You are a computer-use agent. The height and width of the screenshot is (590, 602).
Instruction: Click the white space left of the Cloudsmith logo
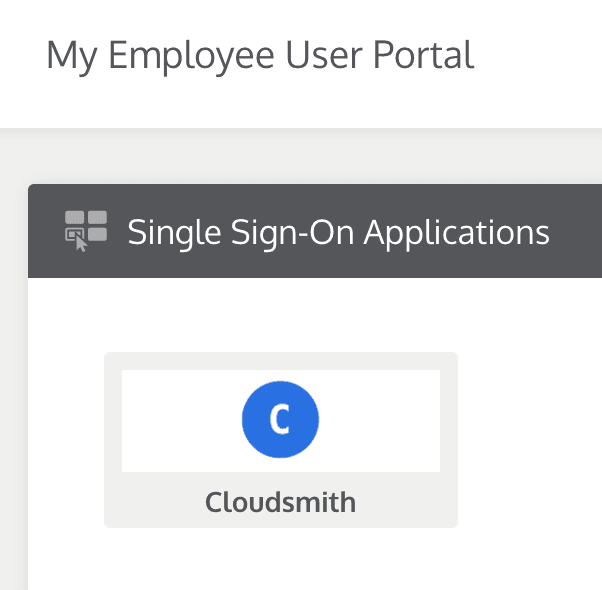(180, 420)
